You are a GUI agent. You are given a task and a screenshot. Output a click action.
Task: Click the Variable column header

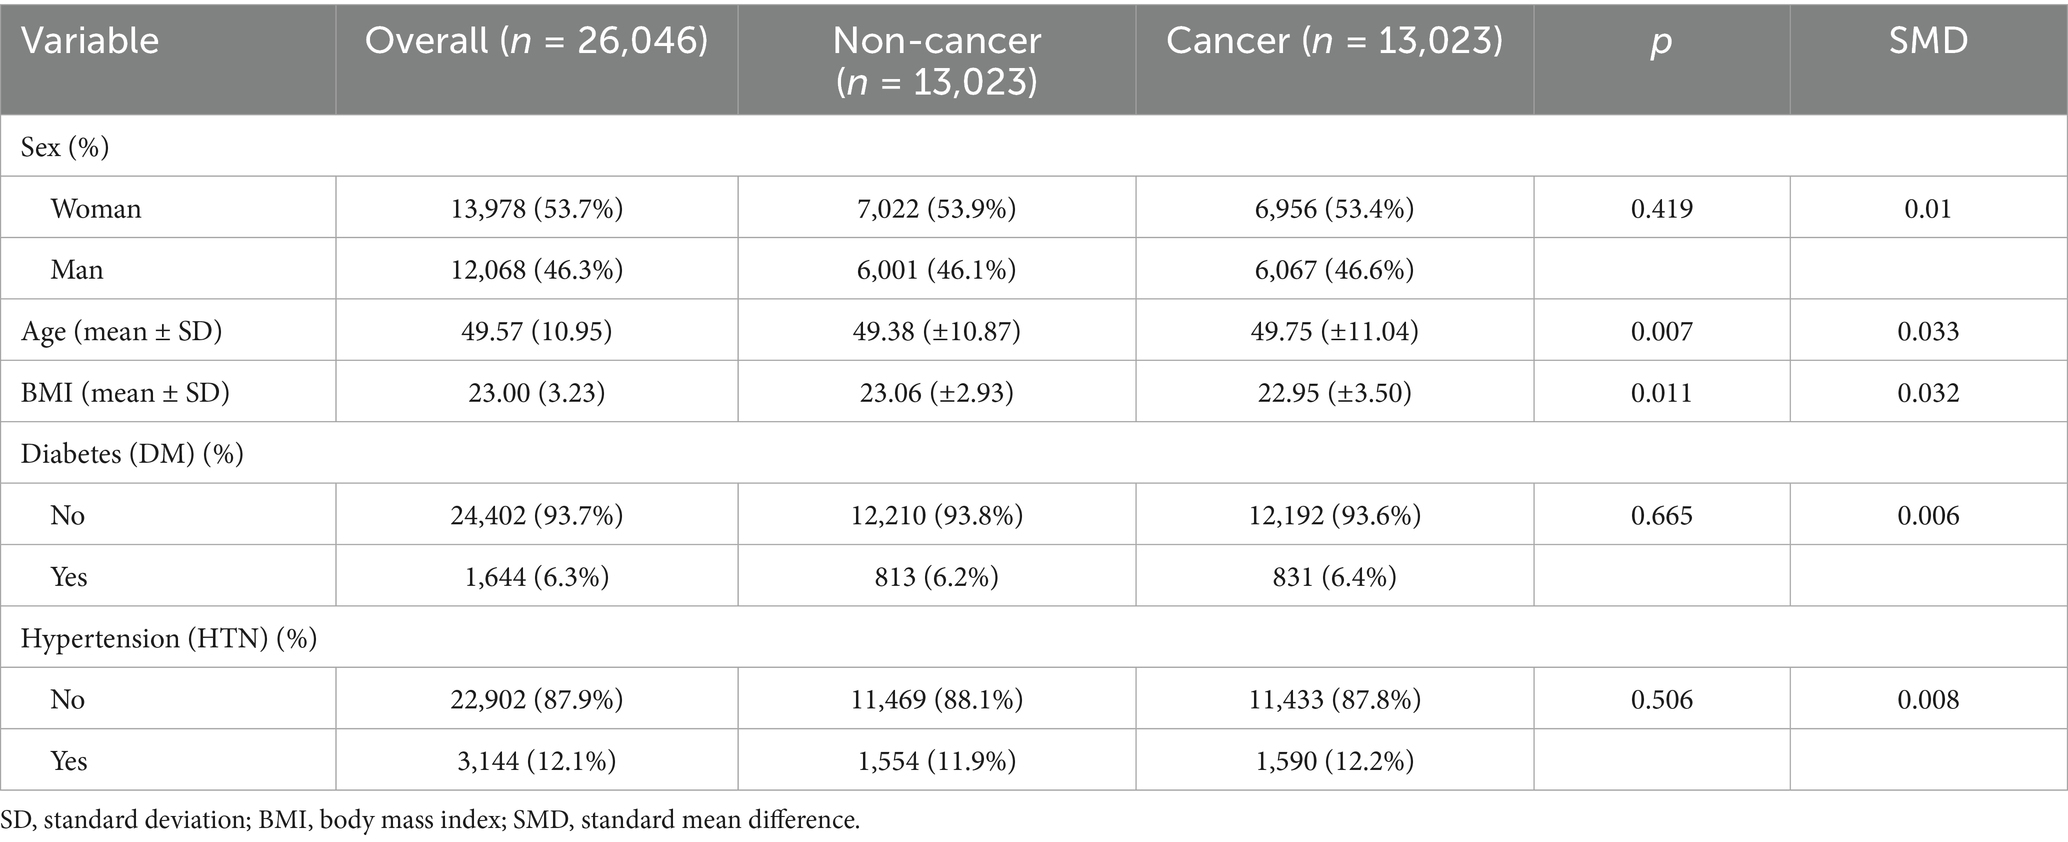[90, 41]
